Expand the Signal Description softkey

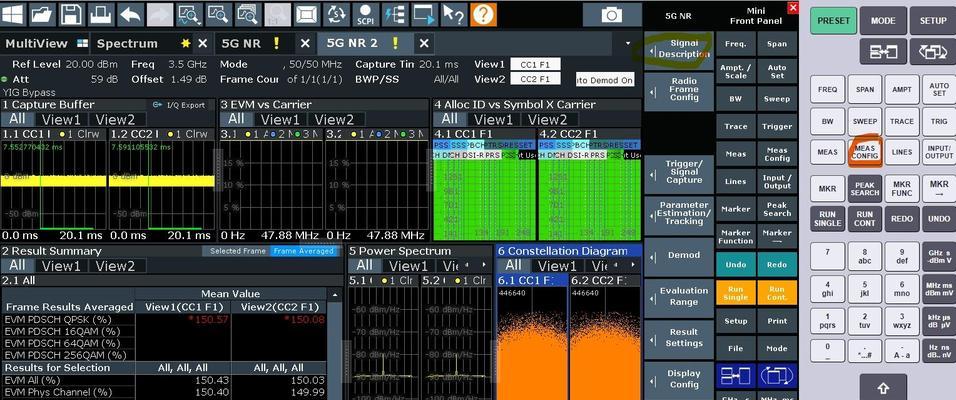coord(679,49)
